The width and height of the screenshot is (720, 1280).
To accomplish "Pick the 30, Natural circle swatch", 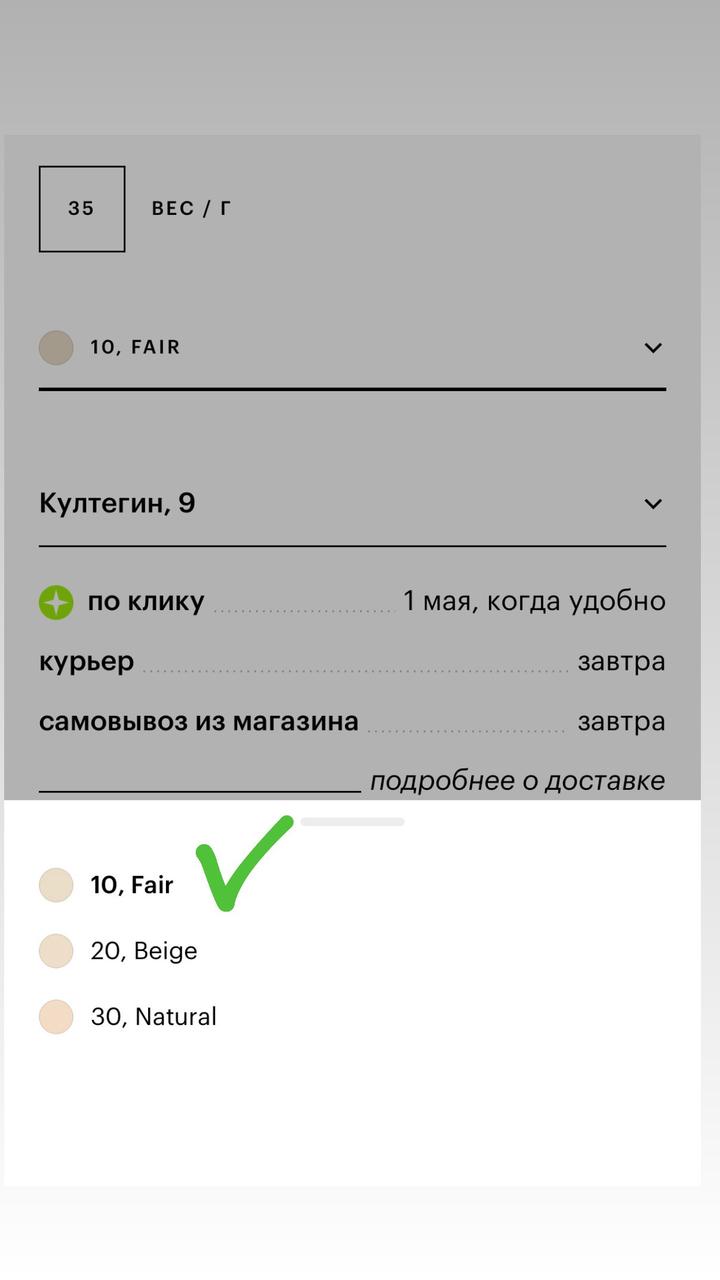I will [56, 1017].
